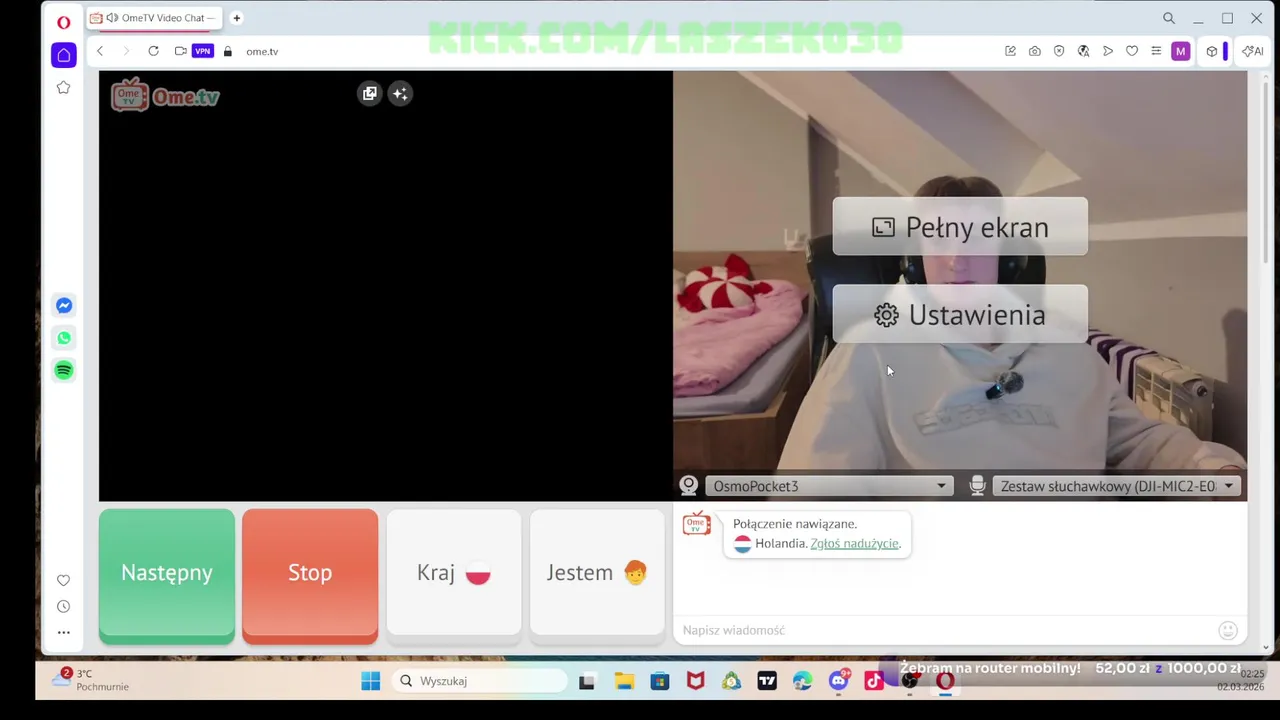Take a snapshot with camera toolbar icon
The image size is (1280, 720).
tap(1034, 51)
